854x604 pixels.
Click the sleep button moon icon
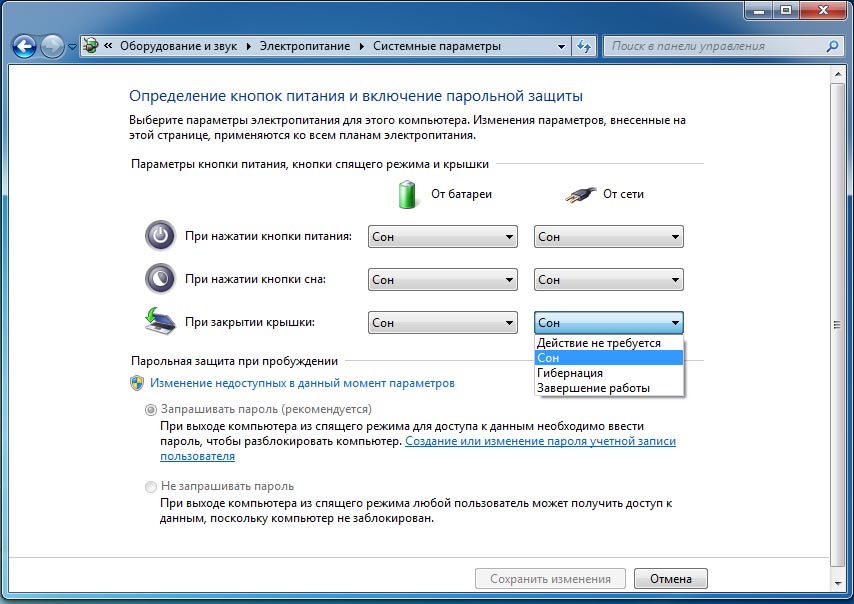pyautogui.click(x=159, y=279)
